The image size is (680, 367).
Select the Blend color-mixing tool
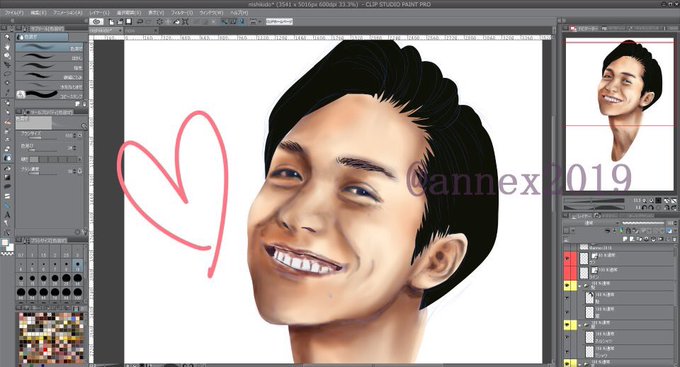tap(7, 158)
